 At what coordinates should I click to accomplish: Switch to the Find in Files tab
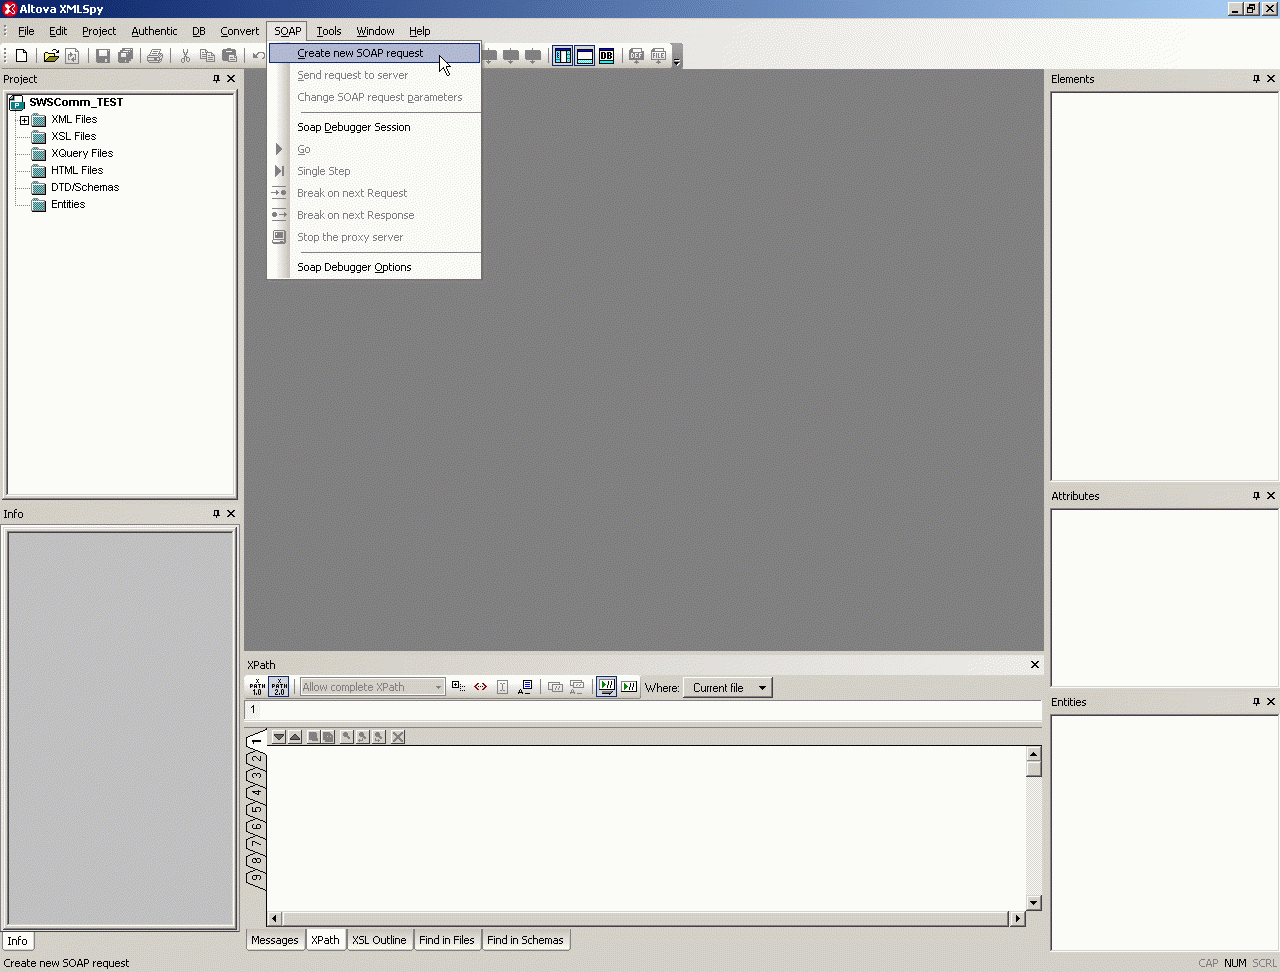point(446,940)
